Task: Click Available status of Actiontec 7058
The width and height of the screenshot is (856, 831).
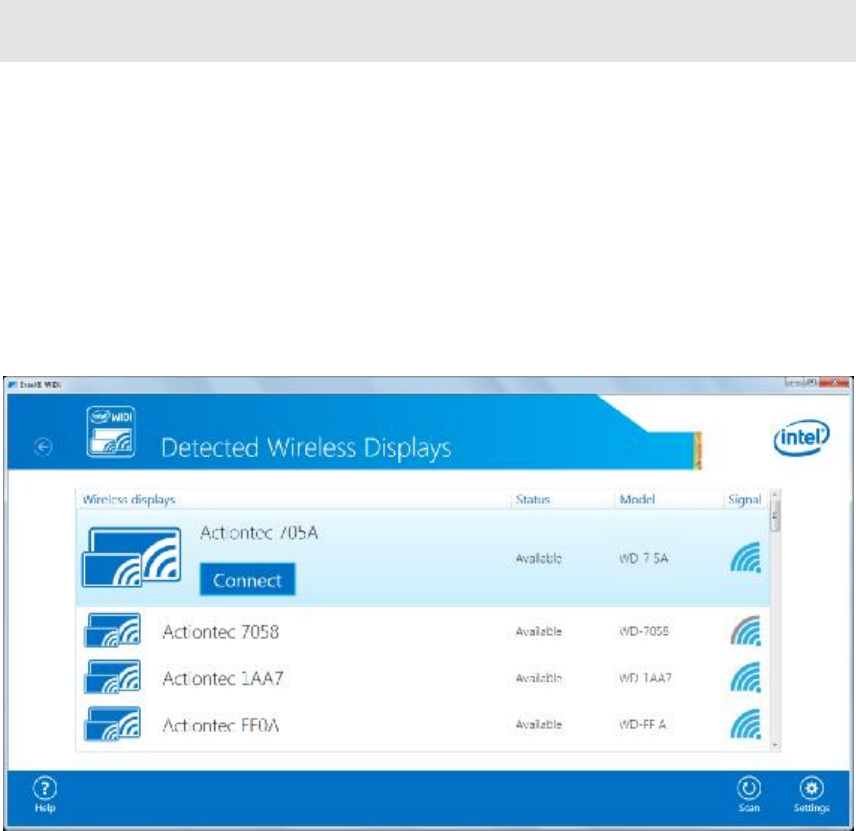Action: coord(539,631)
